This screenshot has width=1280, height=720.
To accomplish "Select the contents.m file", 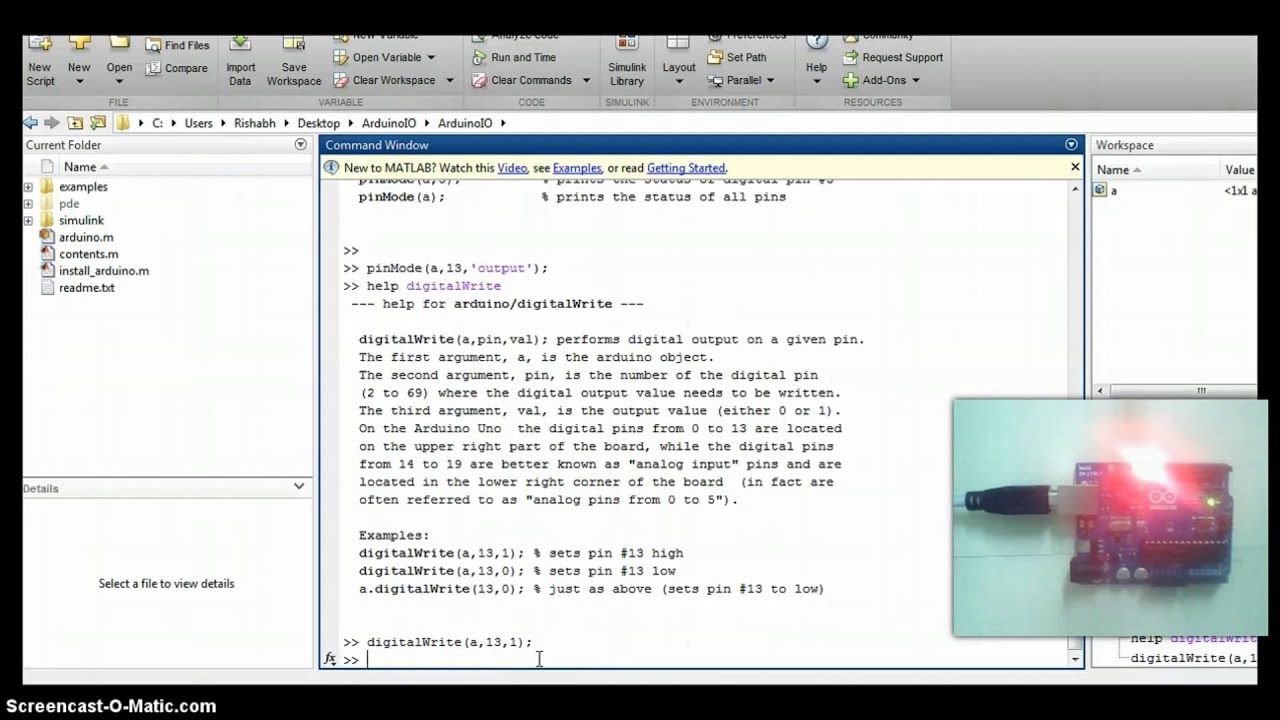I will 88,254.
